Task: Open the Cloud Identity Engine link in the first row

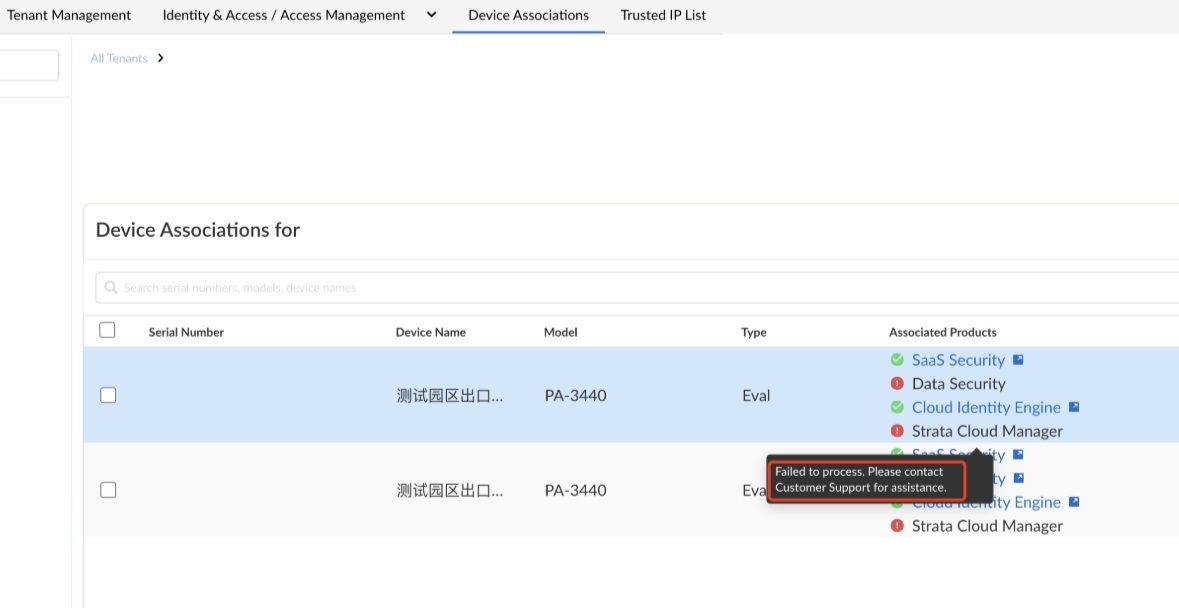Action: [x=986, y=407]
